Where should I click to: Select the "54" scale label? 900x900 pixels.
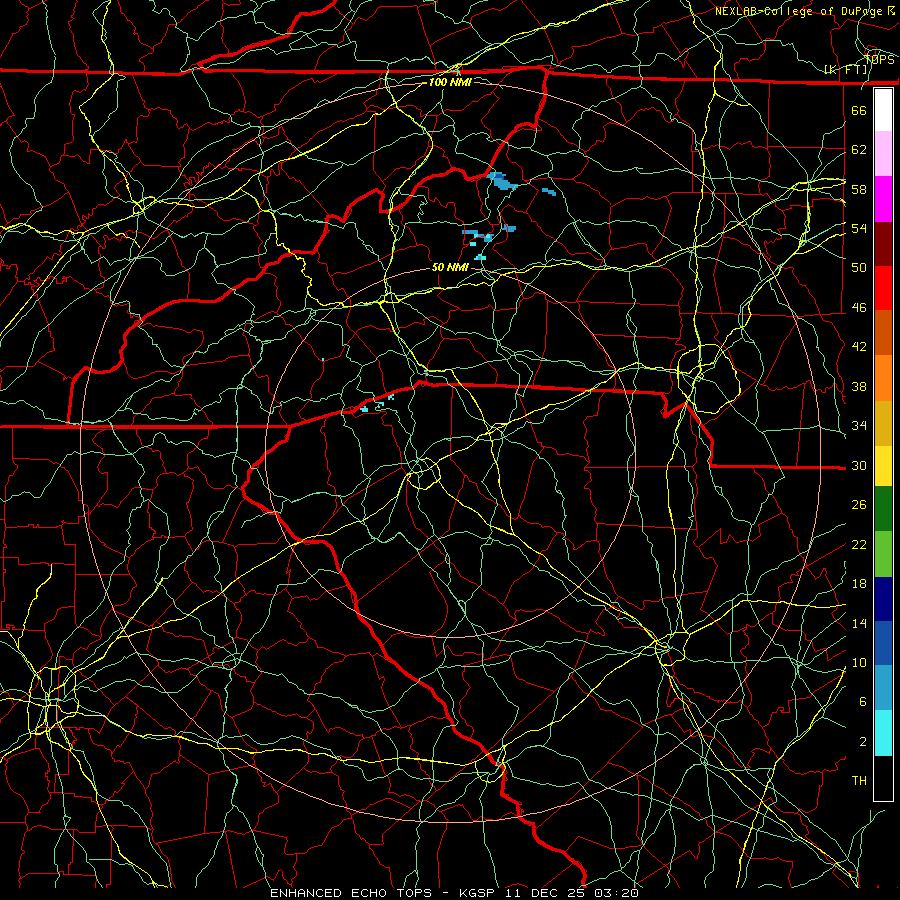coord(859,228)
